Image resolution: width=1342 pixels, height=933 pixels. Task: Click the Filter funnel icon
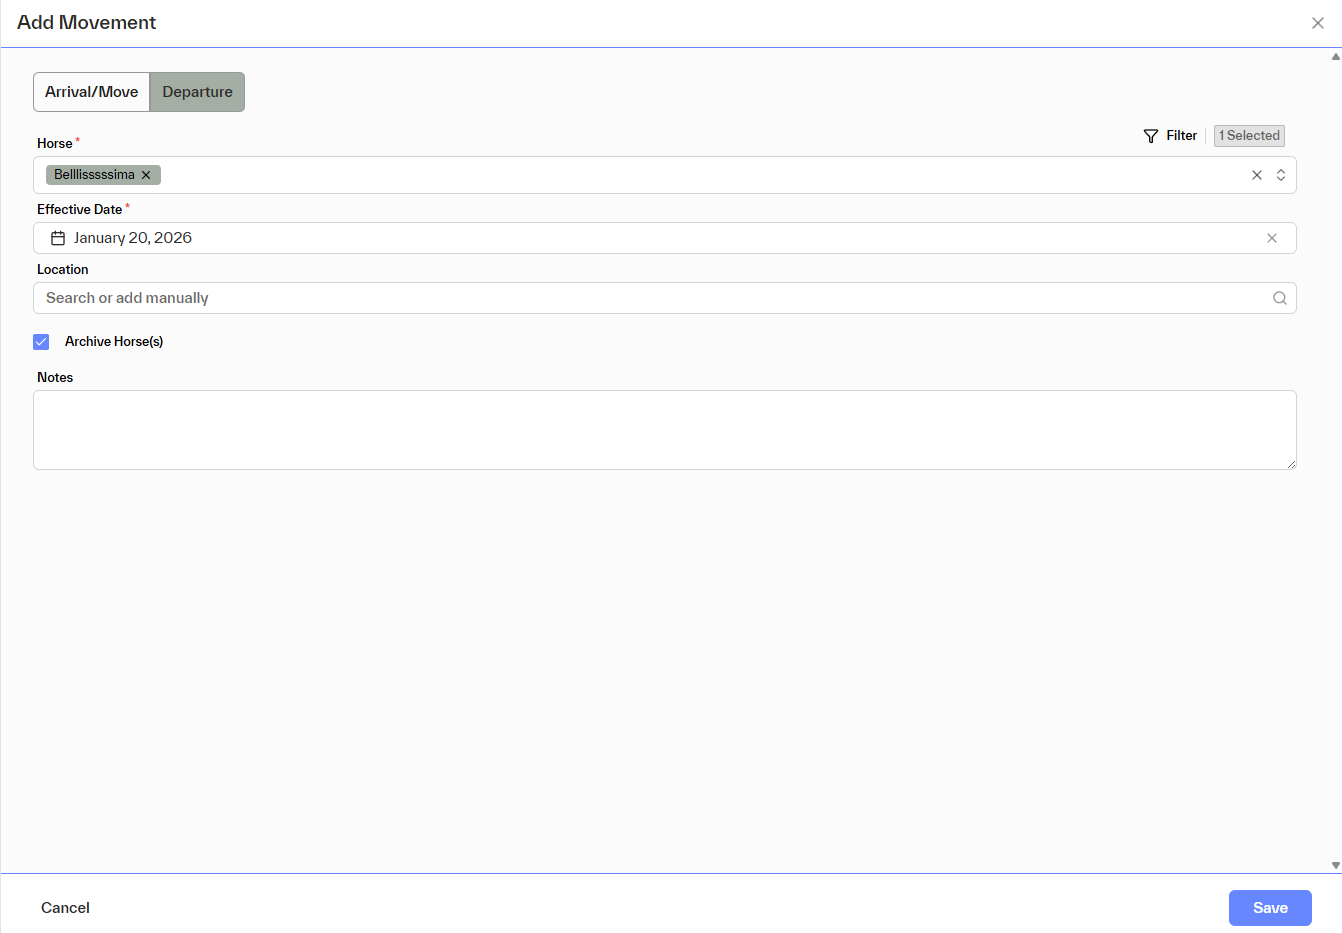click(x=1151, y=136)
